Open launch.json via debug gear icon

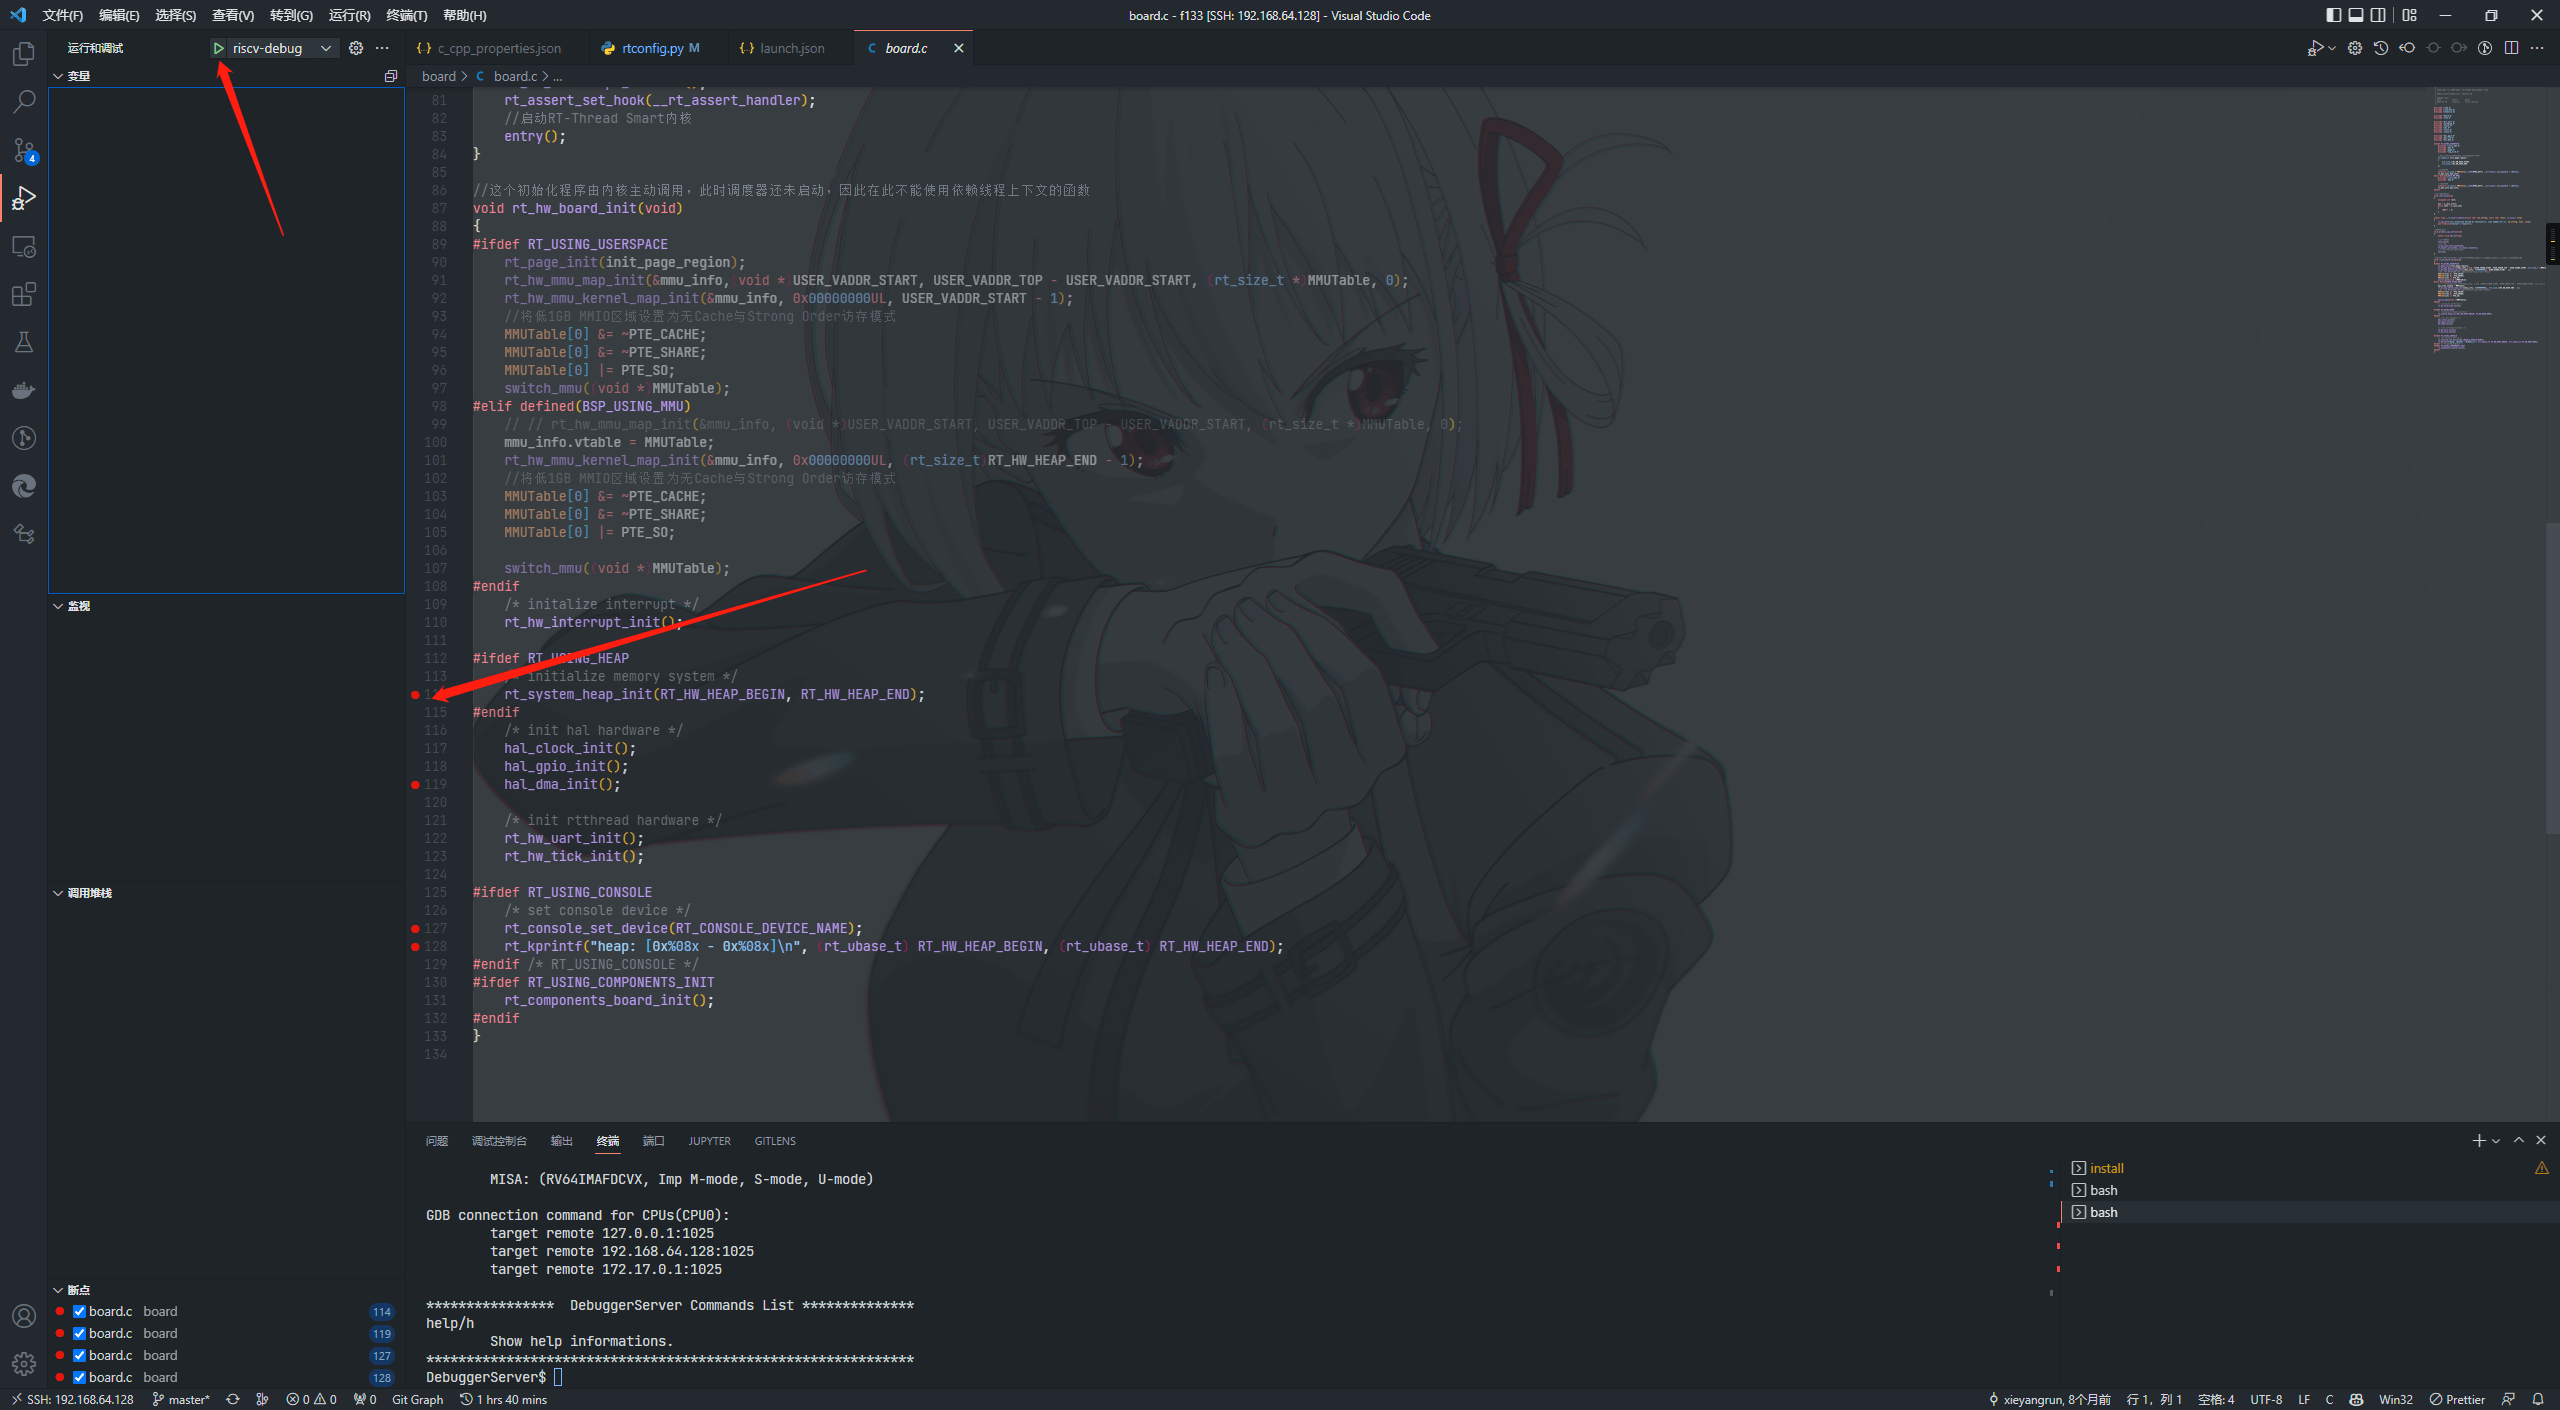pyautogui.click(x=356, y=48)
